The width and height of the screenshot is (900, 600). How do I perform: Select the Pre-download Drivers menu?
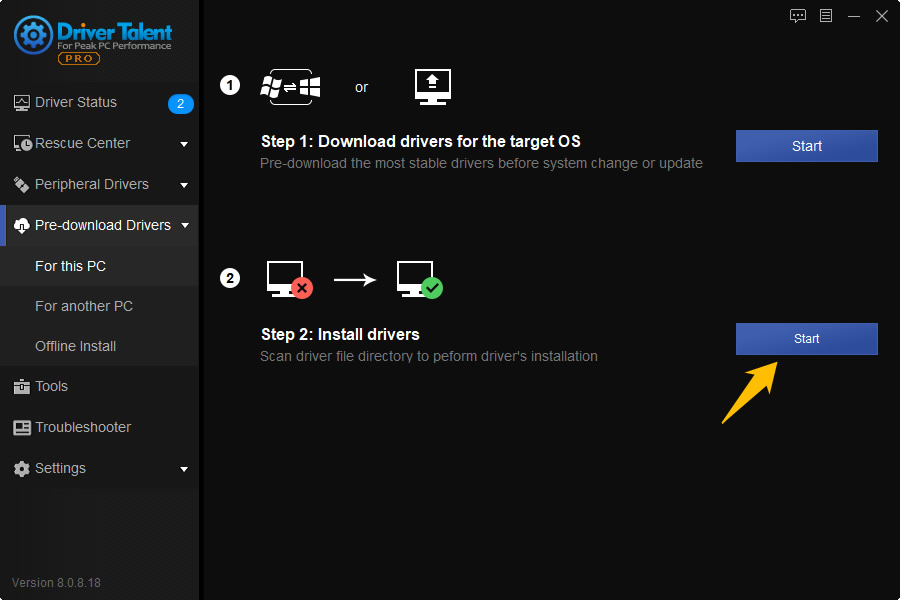pyautogui.click(x=99, y=225)
